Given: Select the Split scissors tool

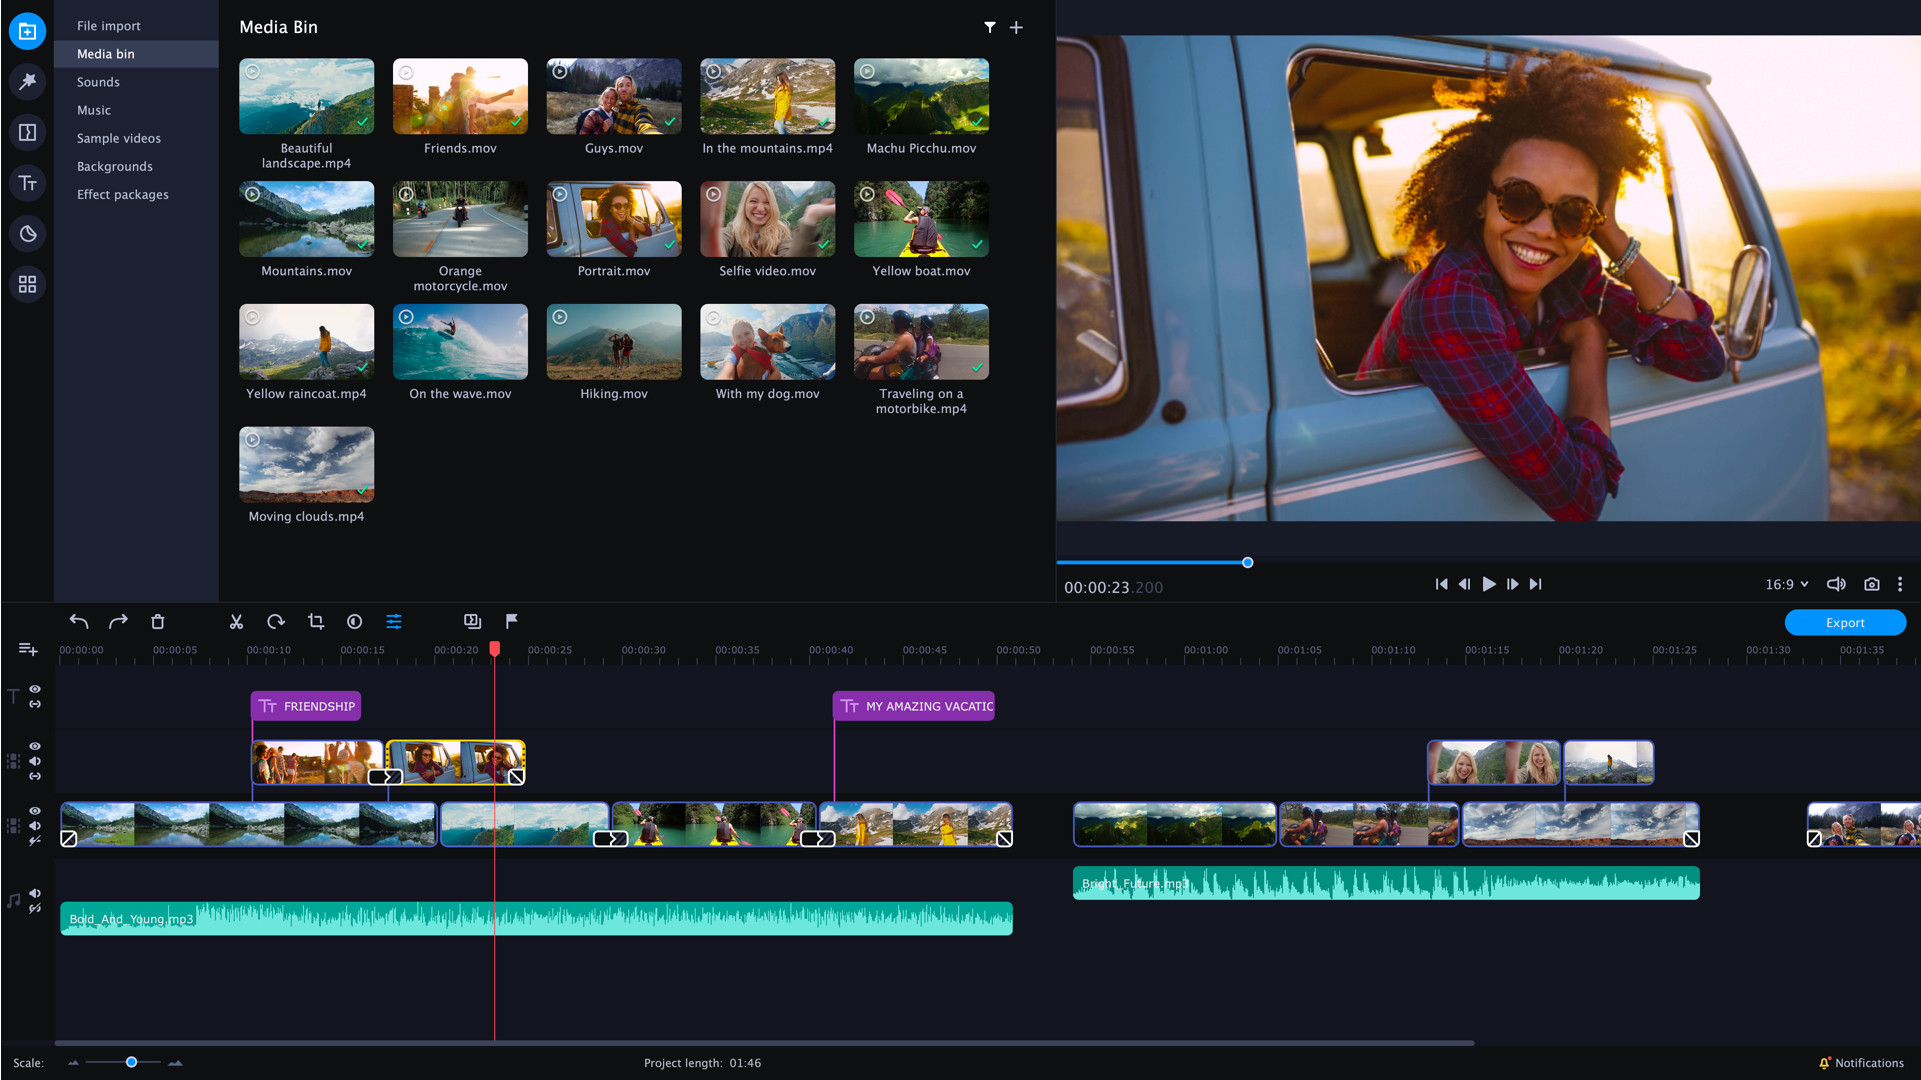Looking at the screenshot, I should point(236,621).
